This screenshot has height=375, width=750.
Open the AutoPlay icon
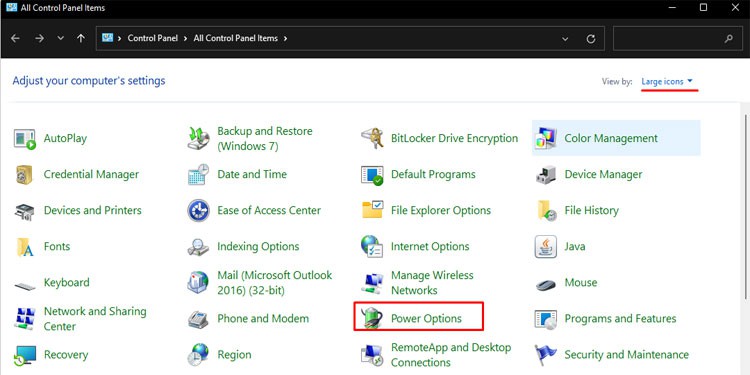[25, 139]
